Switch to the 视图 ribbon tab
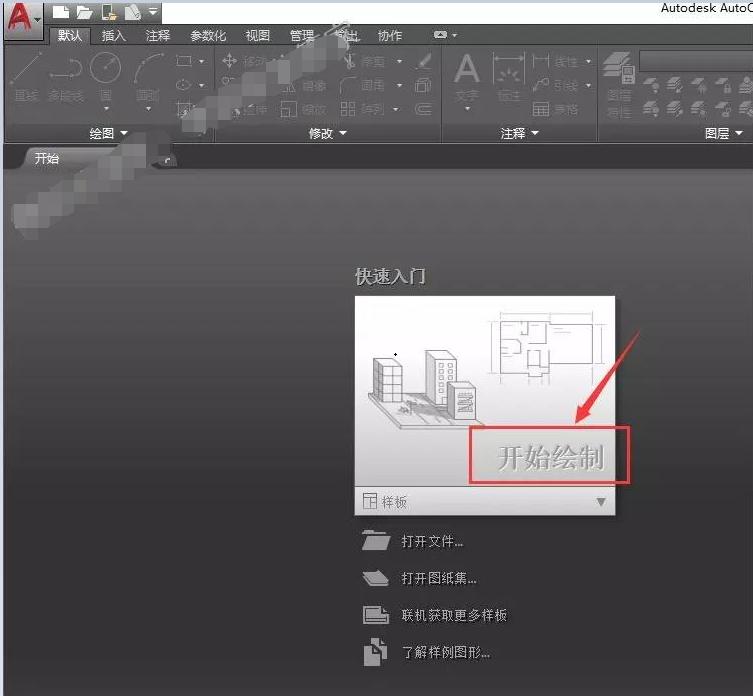 click(x=257, y=36)
